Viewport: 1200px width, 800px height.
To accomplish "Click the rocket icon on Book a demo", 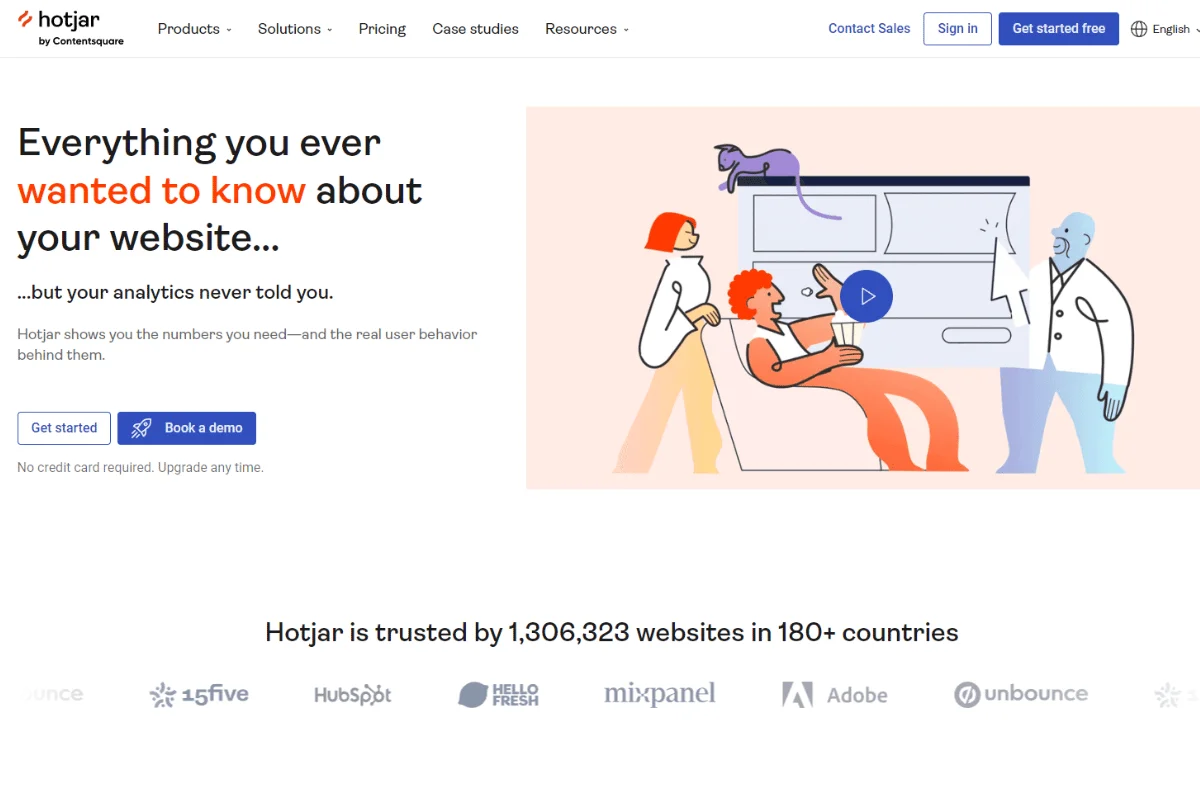I will (140, 428).
